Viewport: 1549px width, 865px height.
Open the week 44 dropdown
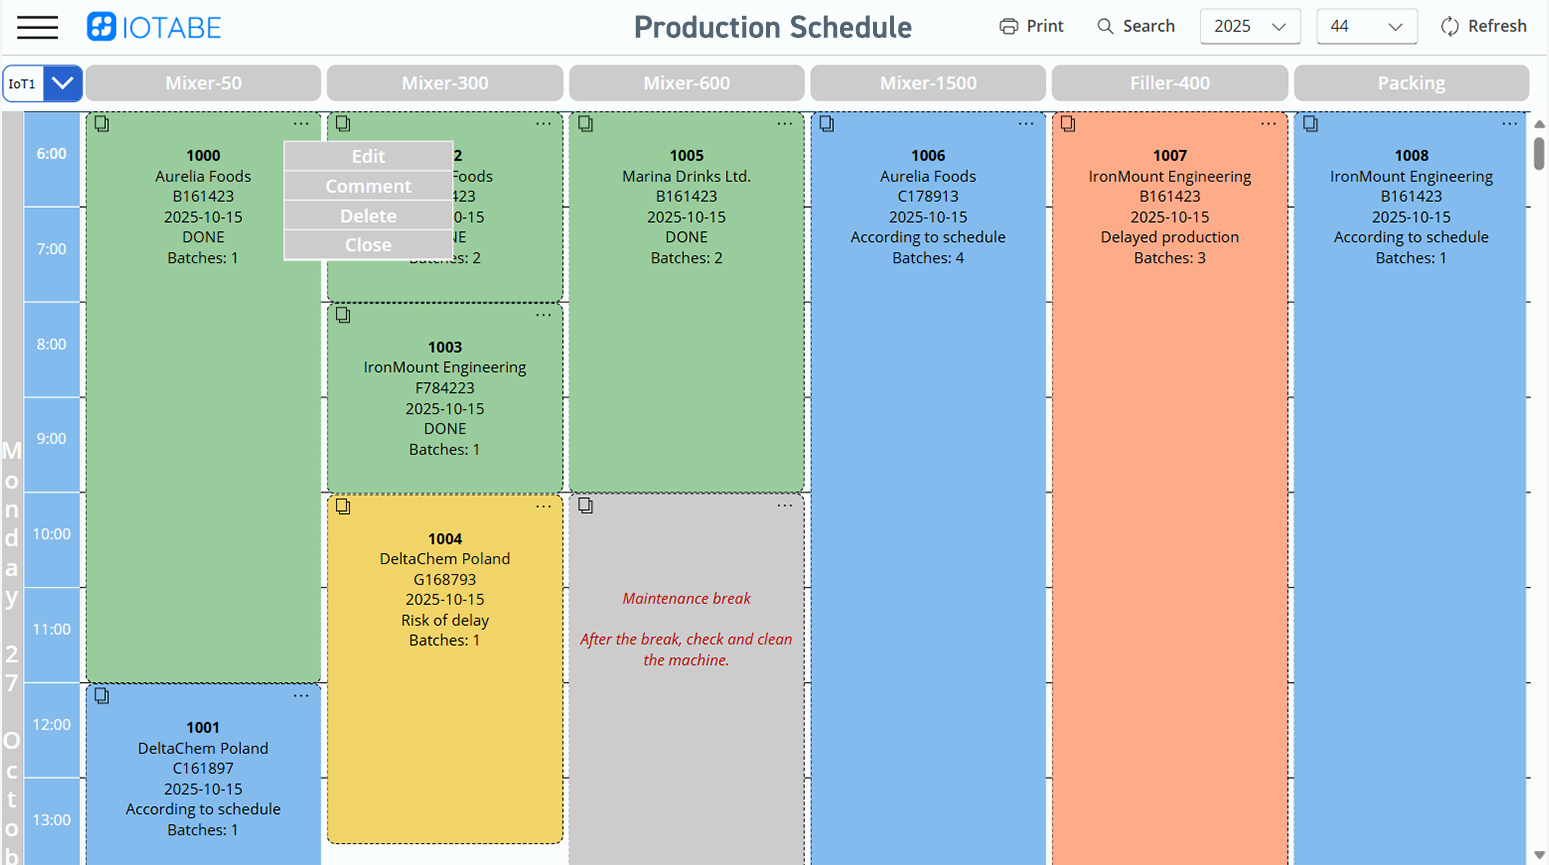point(1367,27)
